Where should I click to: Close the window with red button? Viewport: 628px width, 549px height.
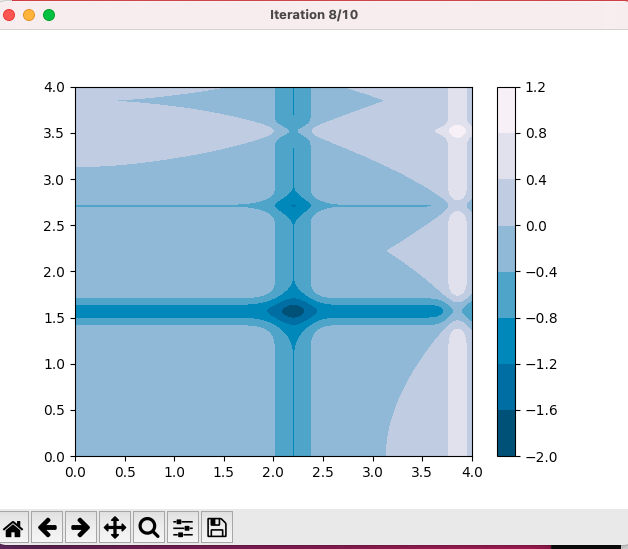[x=9, y=15]
